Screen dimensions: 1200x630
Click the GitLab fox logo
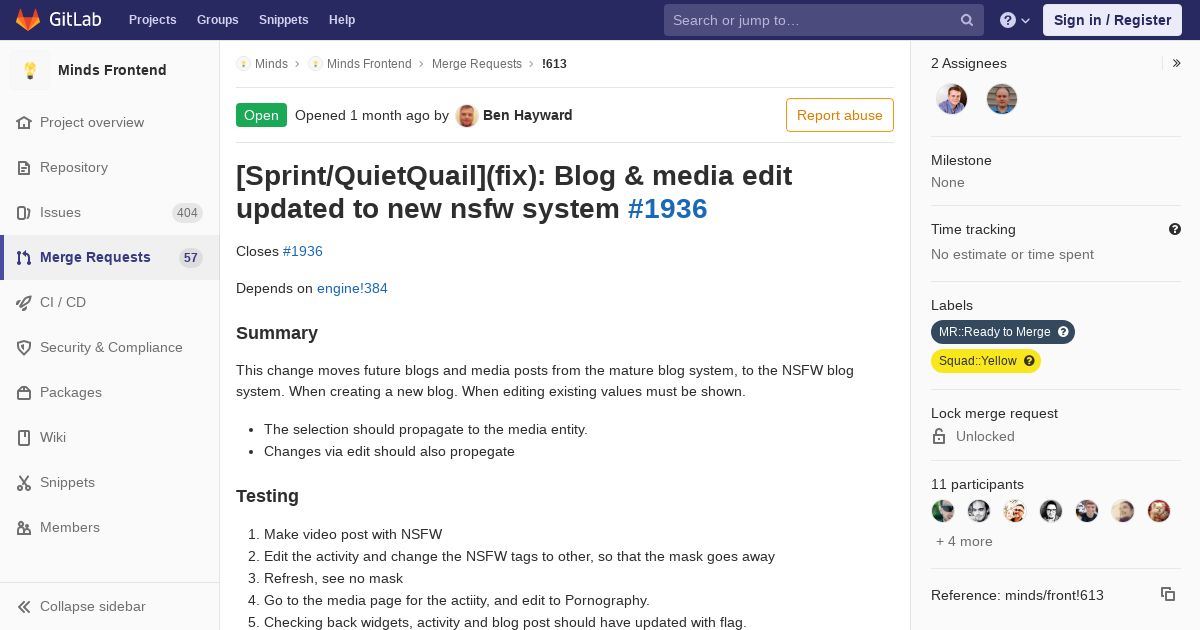tap(28, 20)
